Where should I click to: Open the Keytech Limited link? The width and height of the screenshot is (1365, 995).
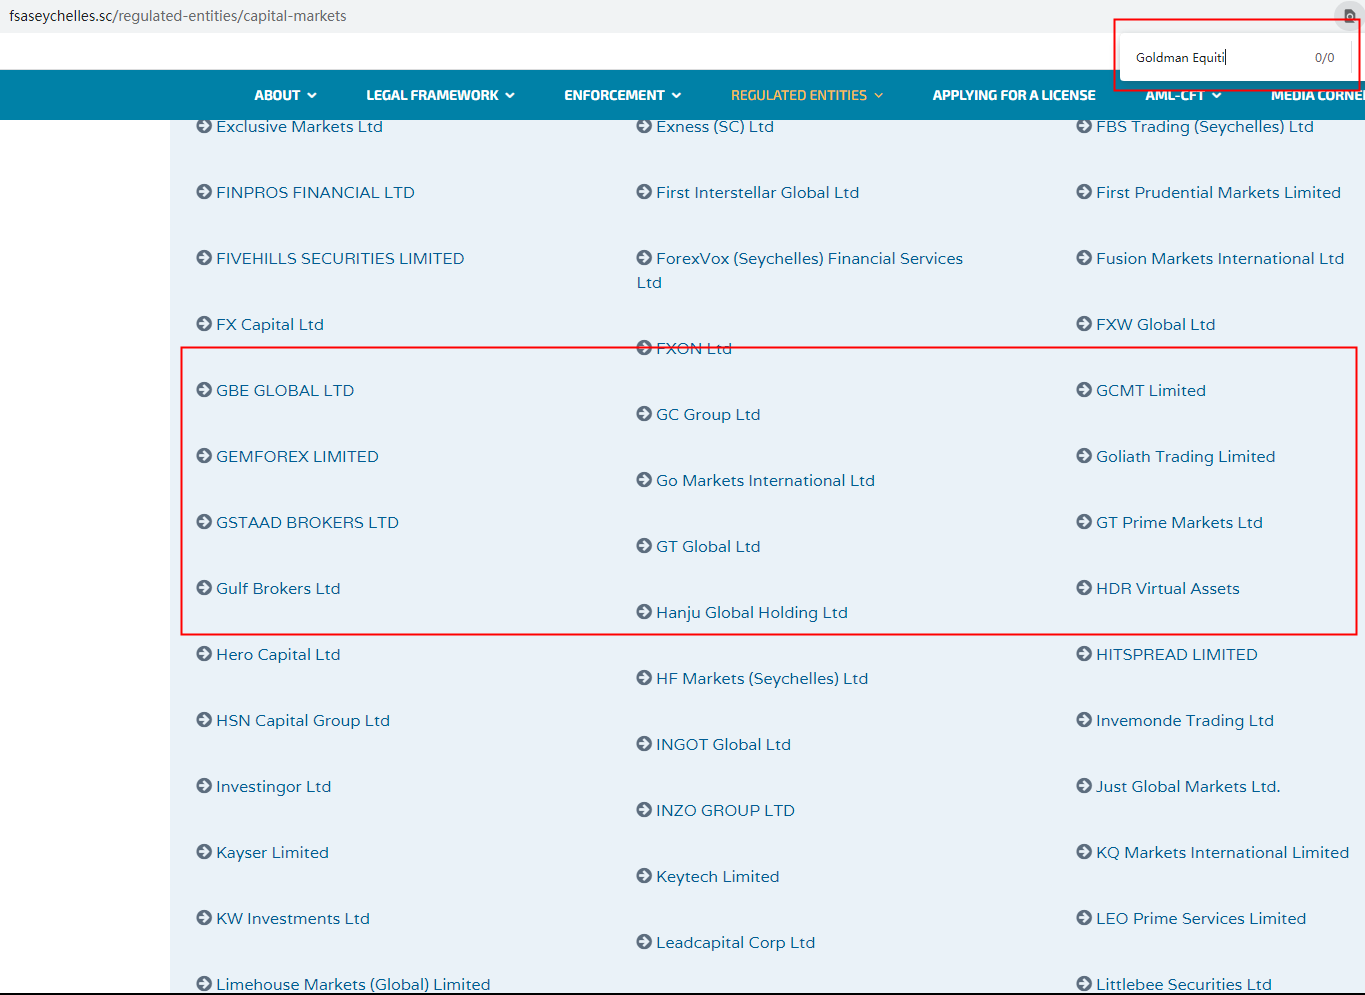coord(717,876)
